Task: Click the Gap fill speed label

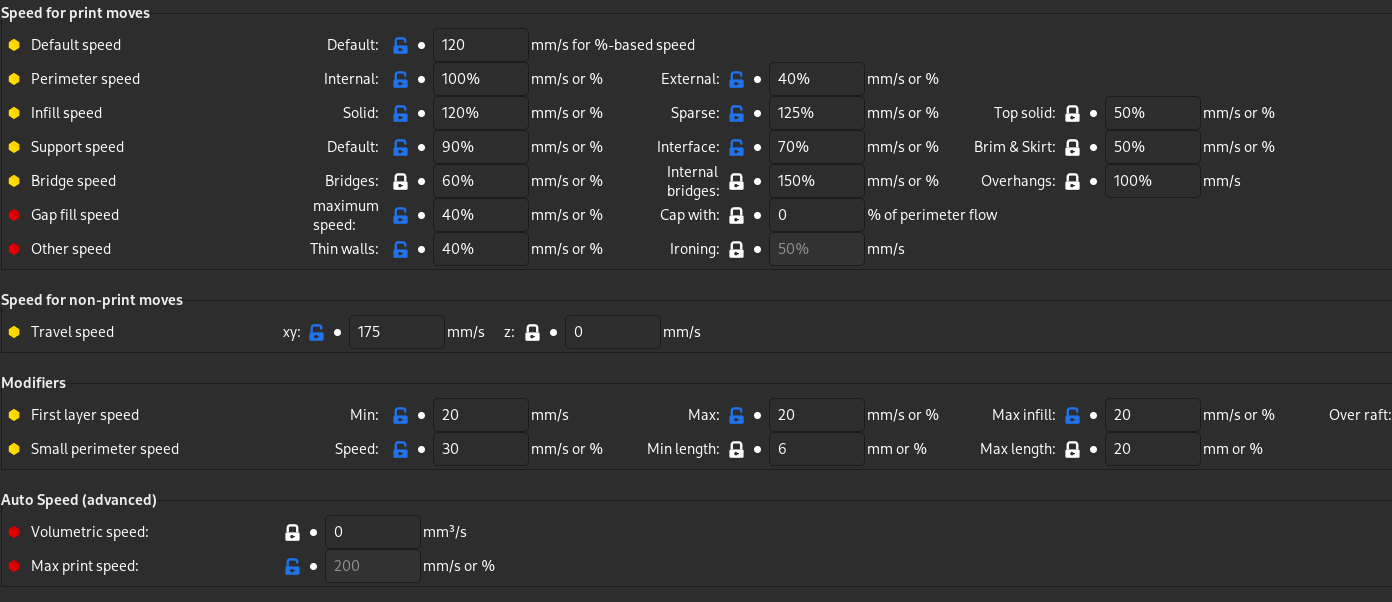Action: click(x=75, y=215)
